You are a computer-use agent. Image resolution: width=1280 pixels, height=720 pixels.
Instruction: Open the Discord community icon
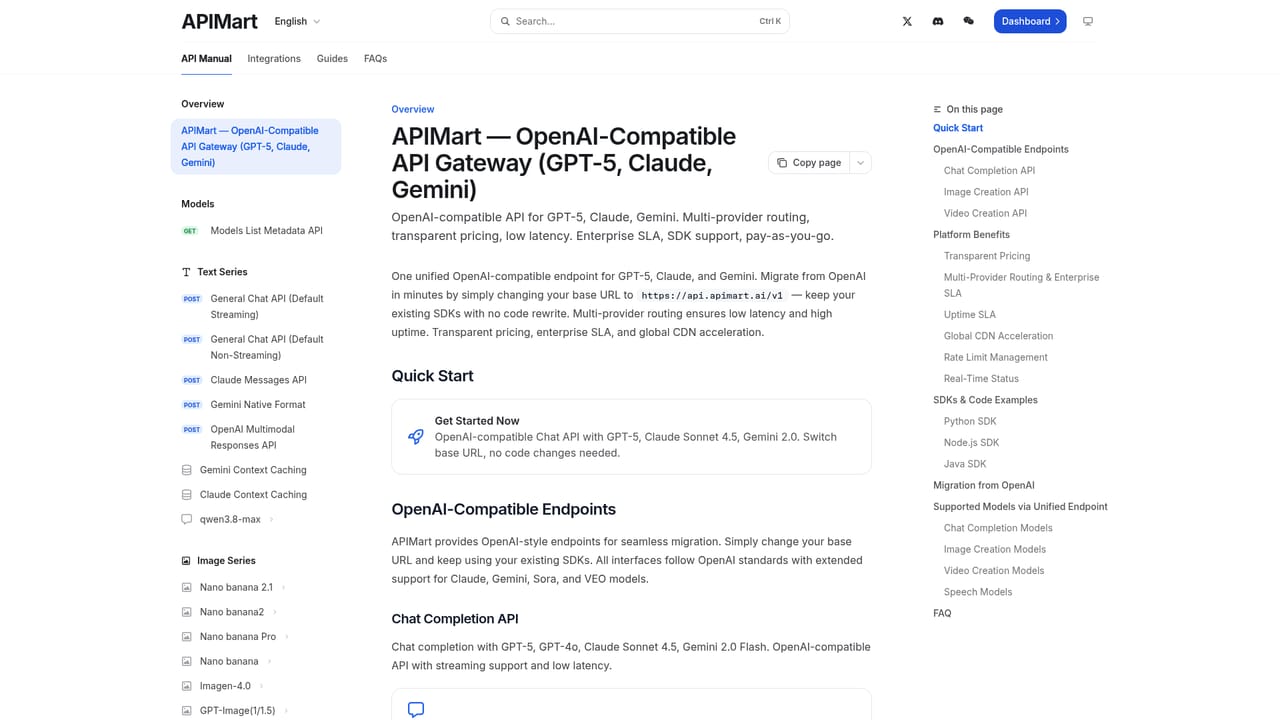[x=938, y=21]
